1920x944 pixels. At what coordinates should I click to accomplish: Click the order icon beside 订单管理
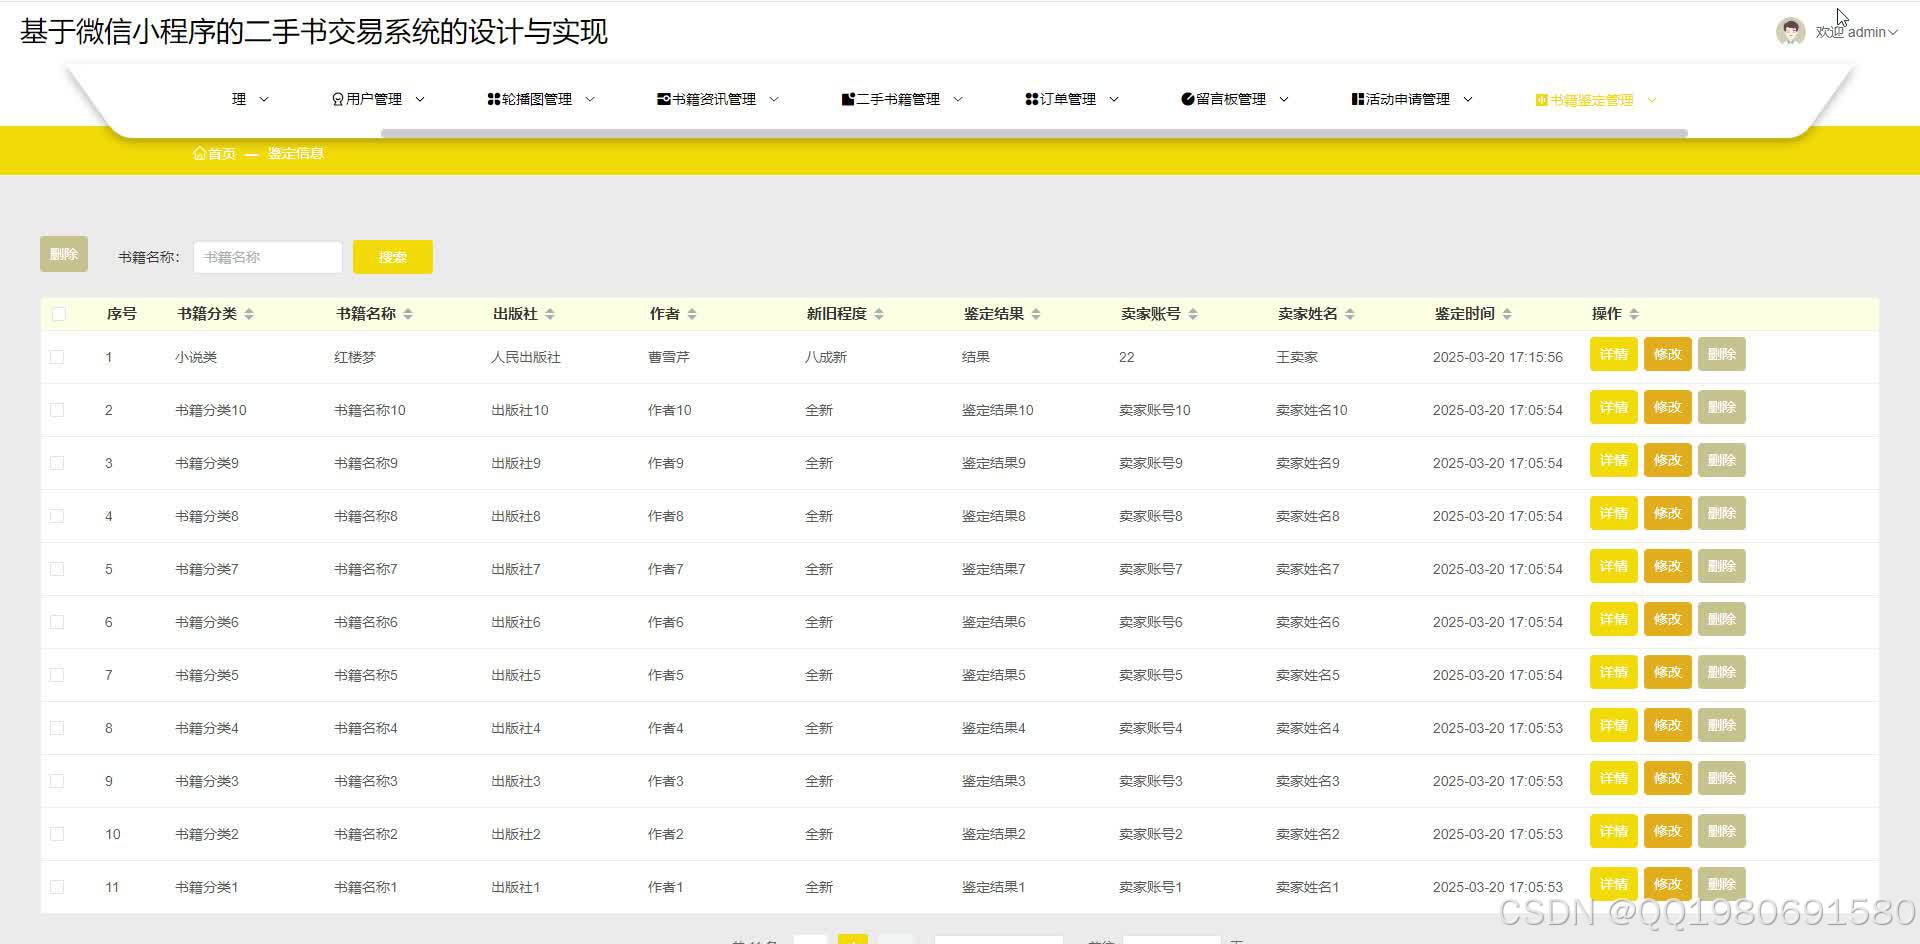pyautogui.click(x=1031, y=98)
